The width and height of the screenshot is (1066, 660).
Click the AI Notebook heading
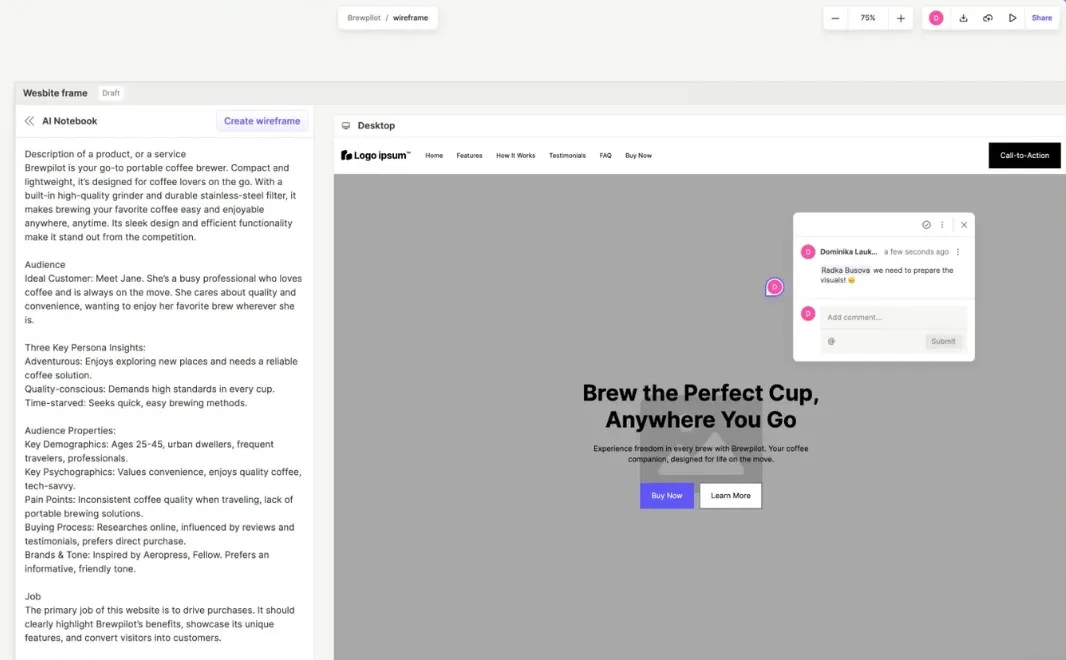69,121
